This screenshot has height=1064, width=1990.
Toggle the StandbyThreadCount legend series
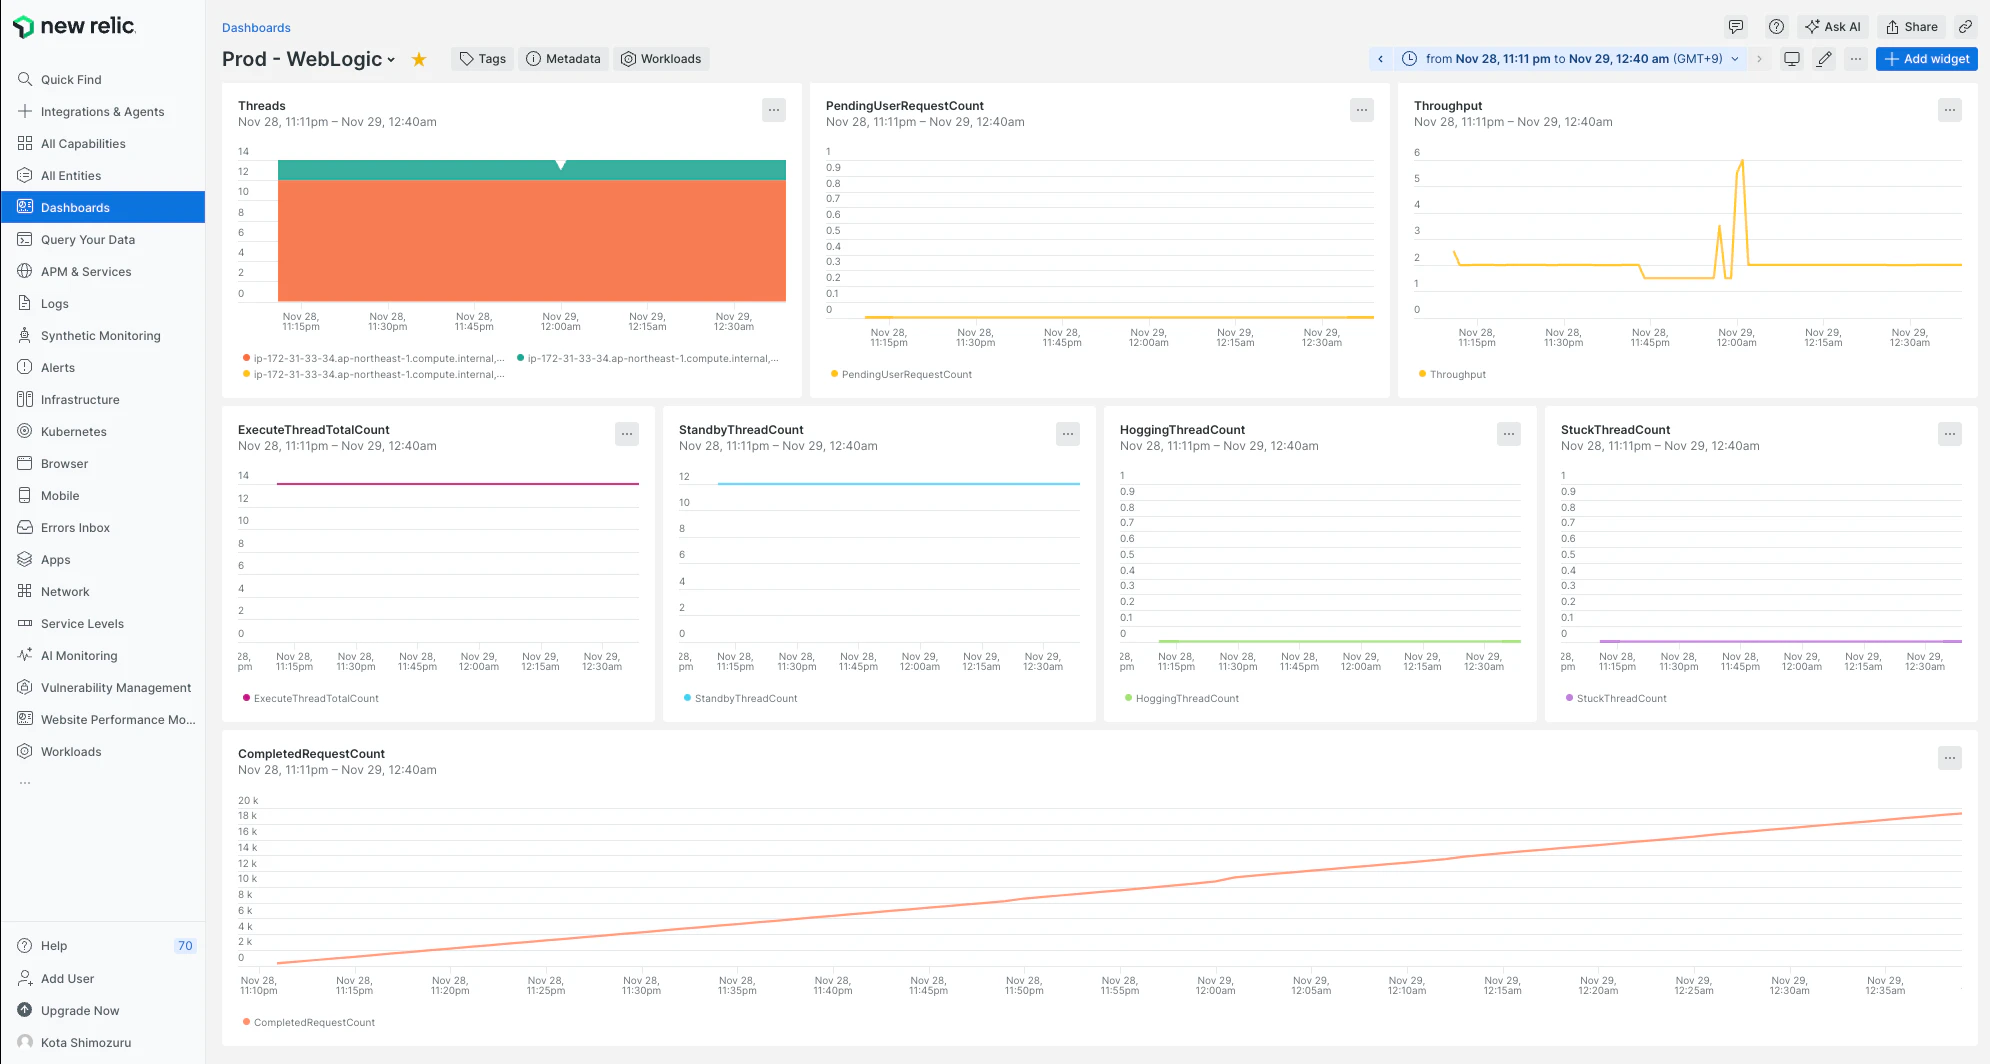pos(740,698)
